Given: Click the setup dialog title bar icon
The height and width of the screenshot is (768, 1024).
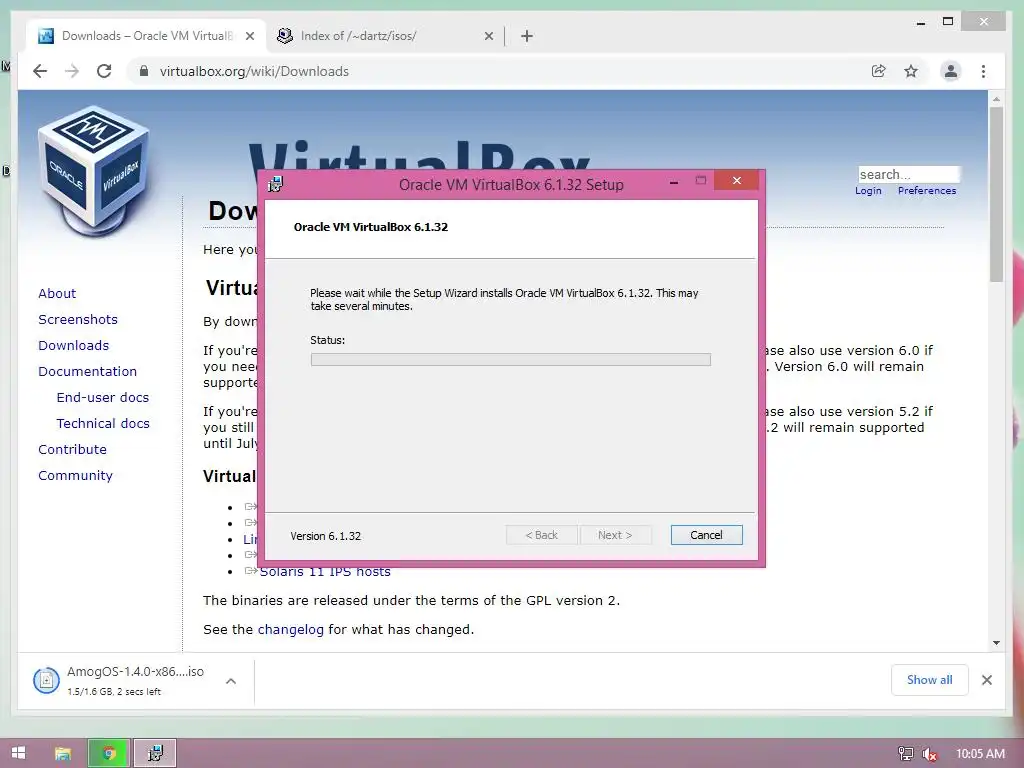Looking at the screenshot, I should pyautogui.click(x=276, y=184).
